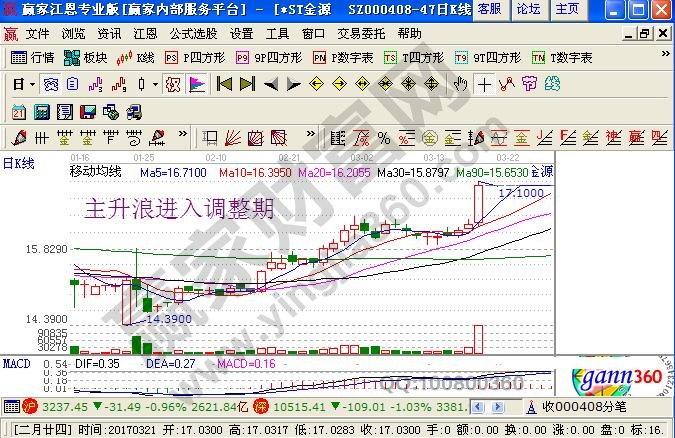Click the 主页 button in title bar

pyautogui.click(x=567, y=9)
